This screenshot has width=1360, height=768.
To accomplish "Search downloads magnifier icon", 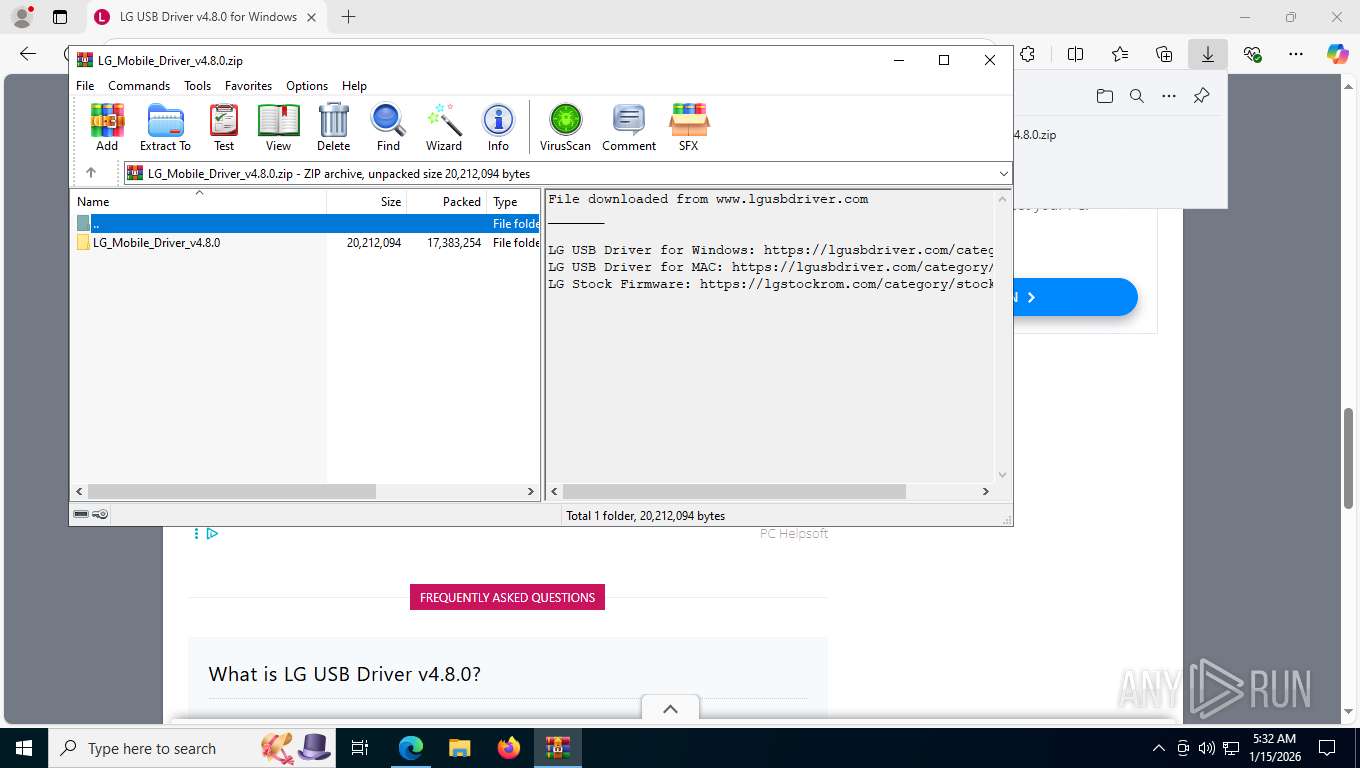I will [1136, 96].
